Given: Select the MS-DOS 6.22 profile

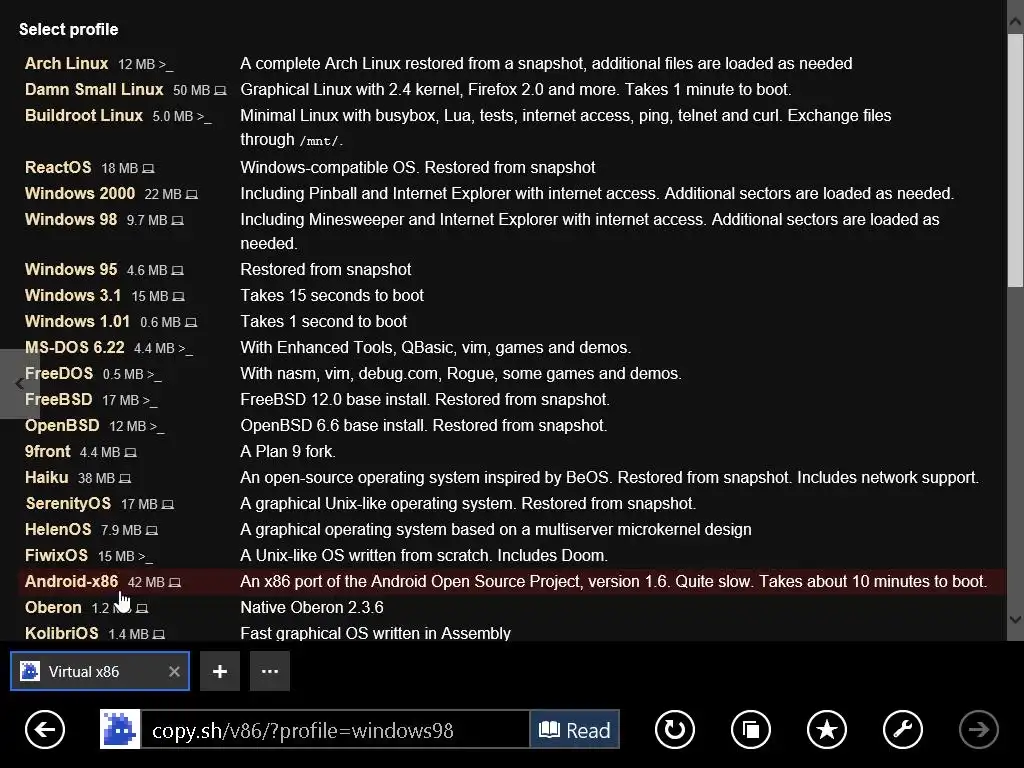Looking at the screenshot, I should [x=74, y=347].
